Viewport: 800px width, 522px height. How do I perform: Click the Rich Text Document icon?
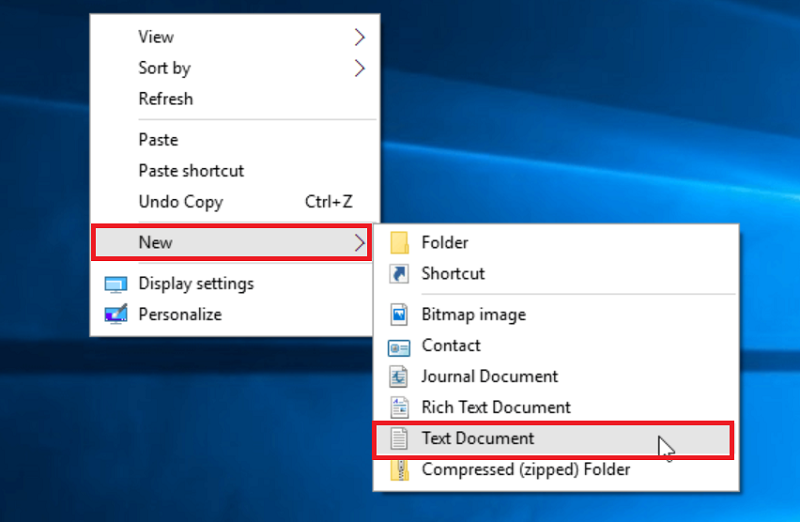400,408
